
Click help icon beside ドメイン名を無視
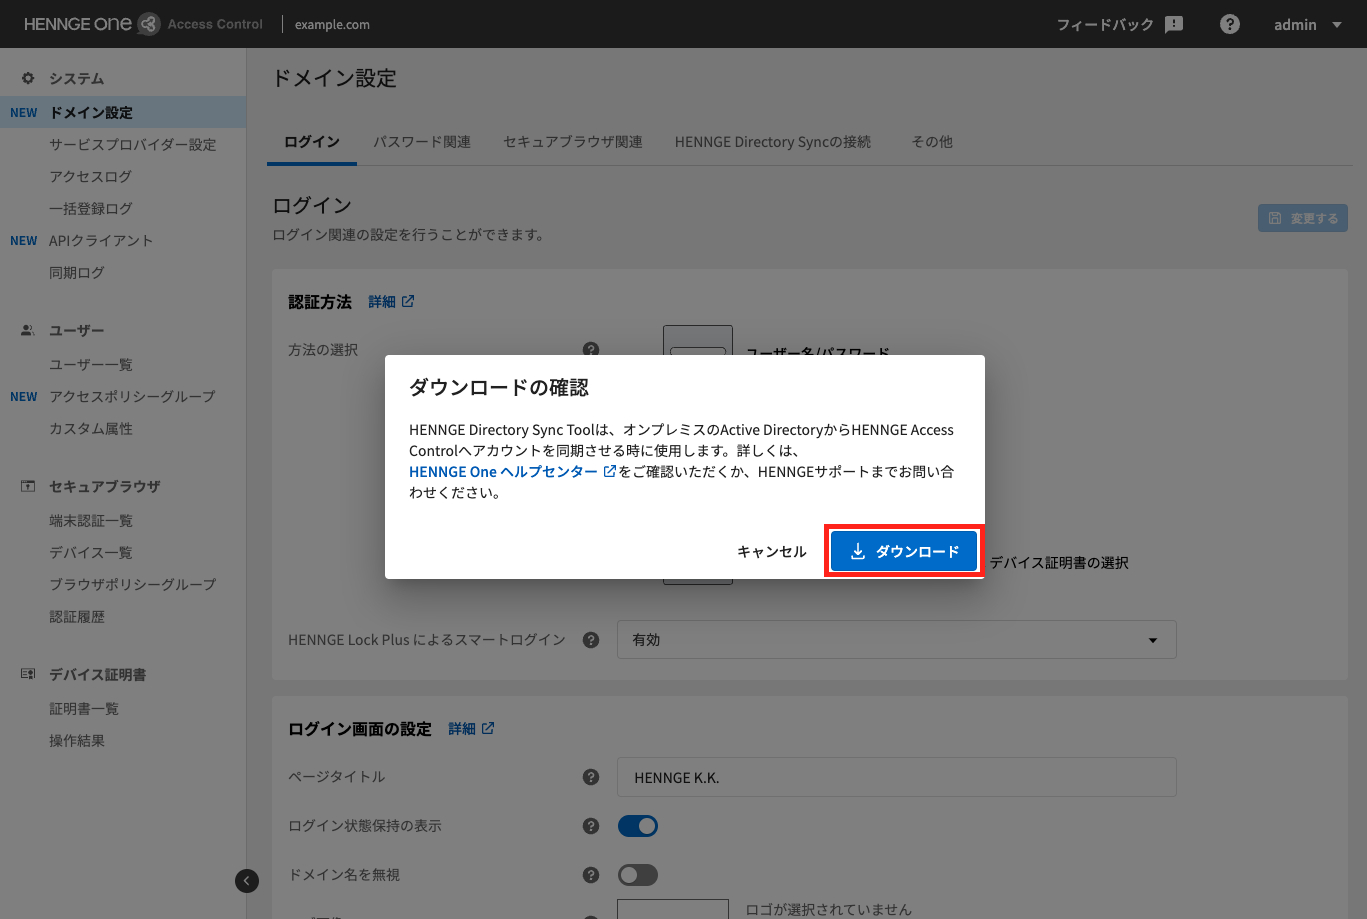591,875
